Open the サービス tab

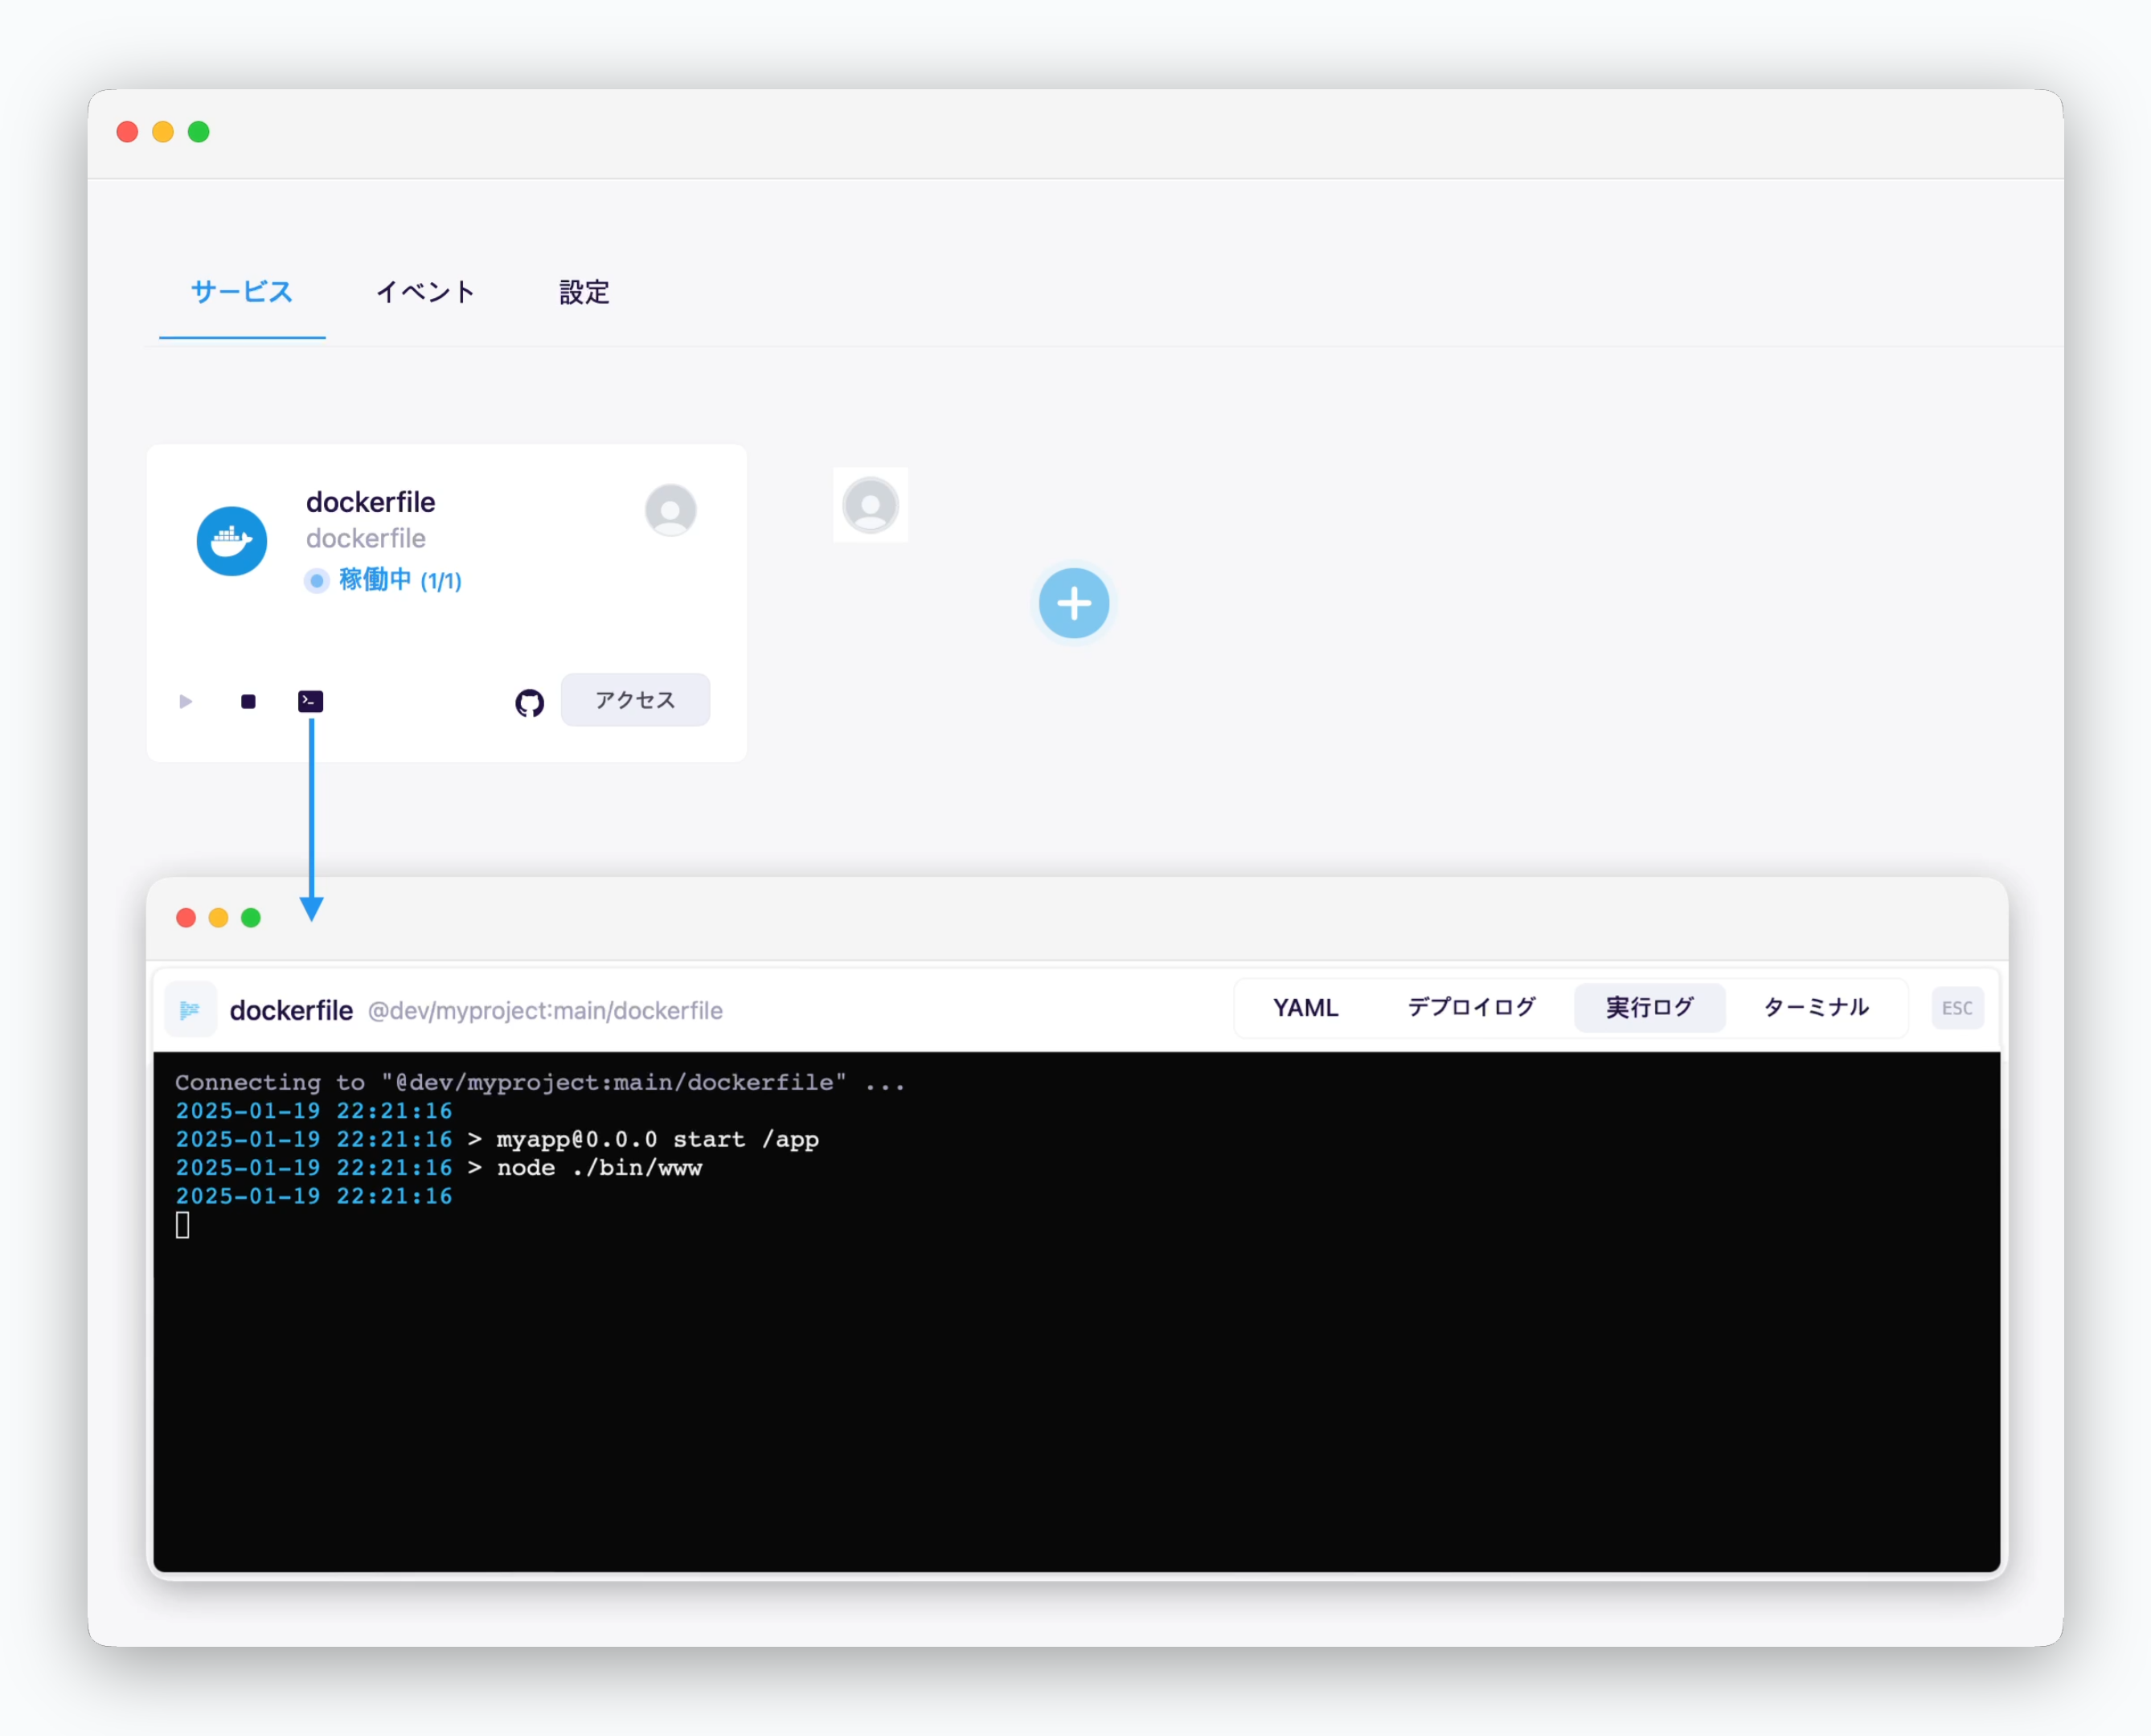[x=242, y=292]
